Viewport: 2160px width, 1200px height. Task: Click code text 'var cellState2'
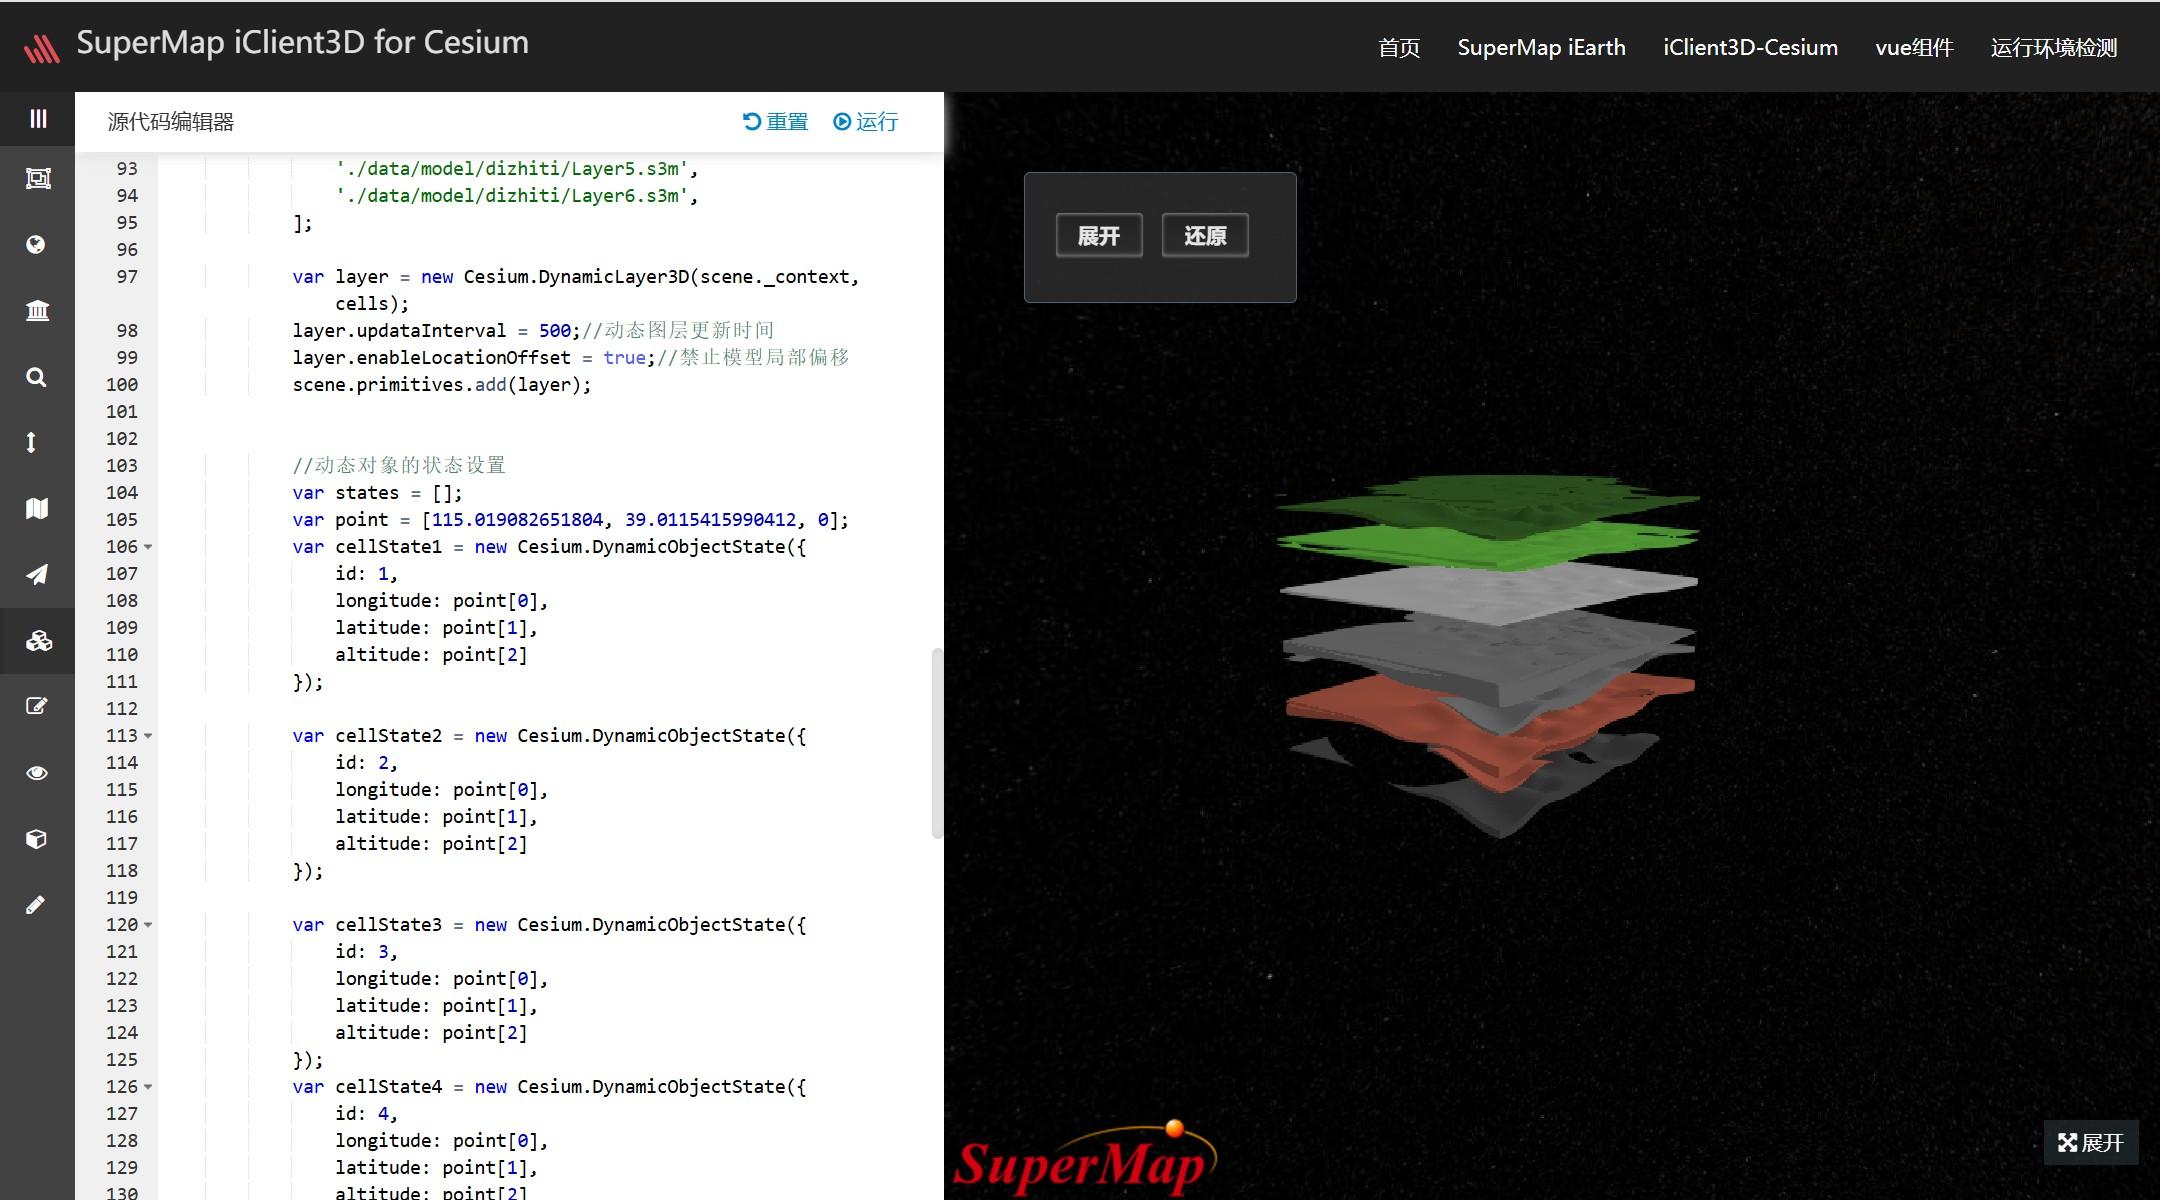coord(367,736)
